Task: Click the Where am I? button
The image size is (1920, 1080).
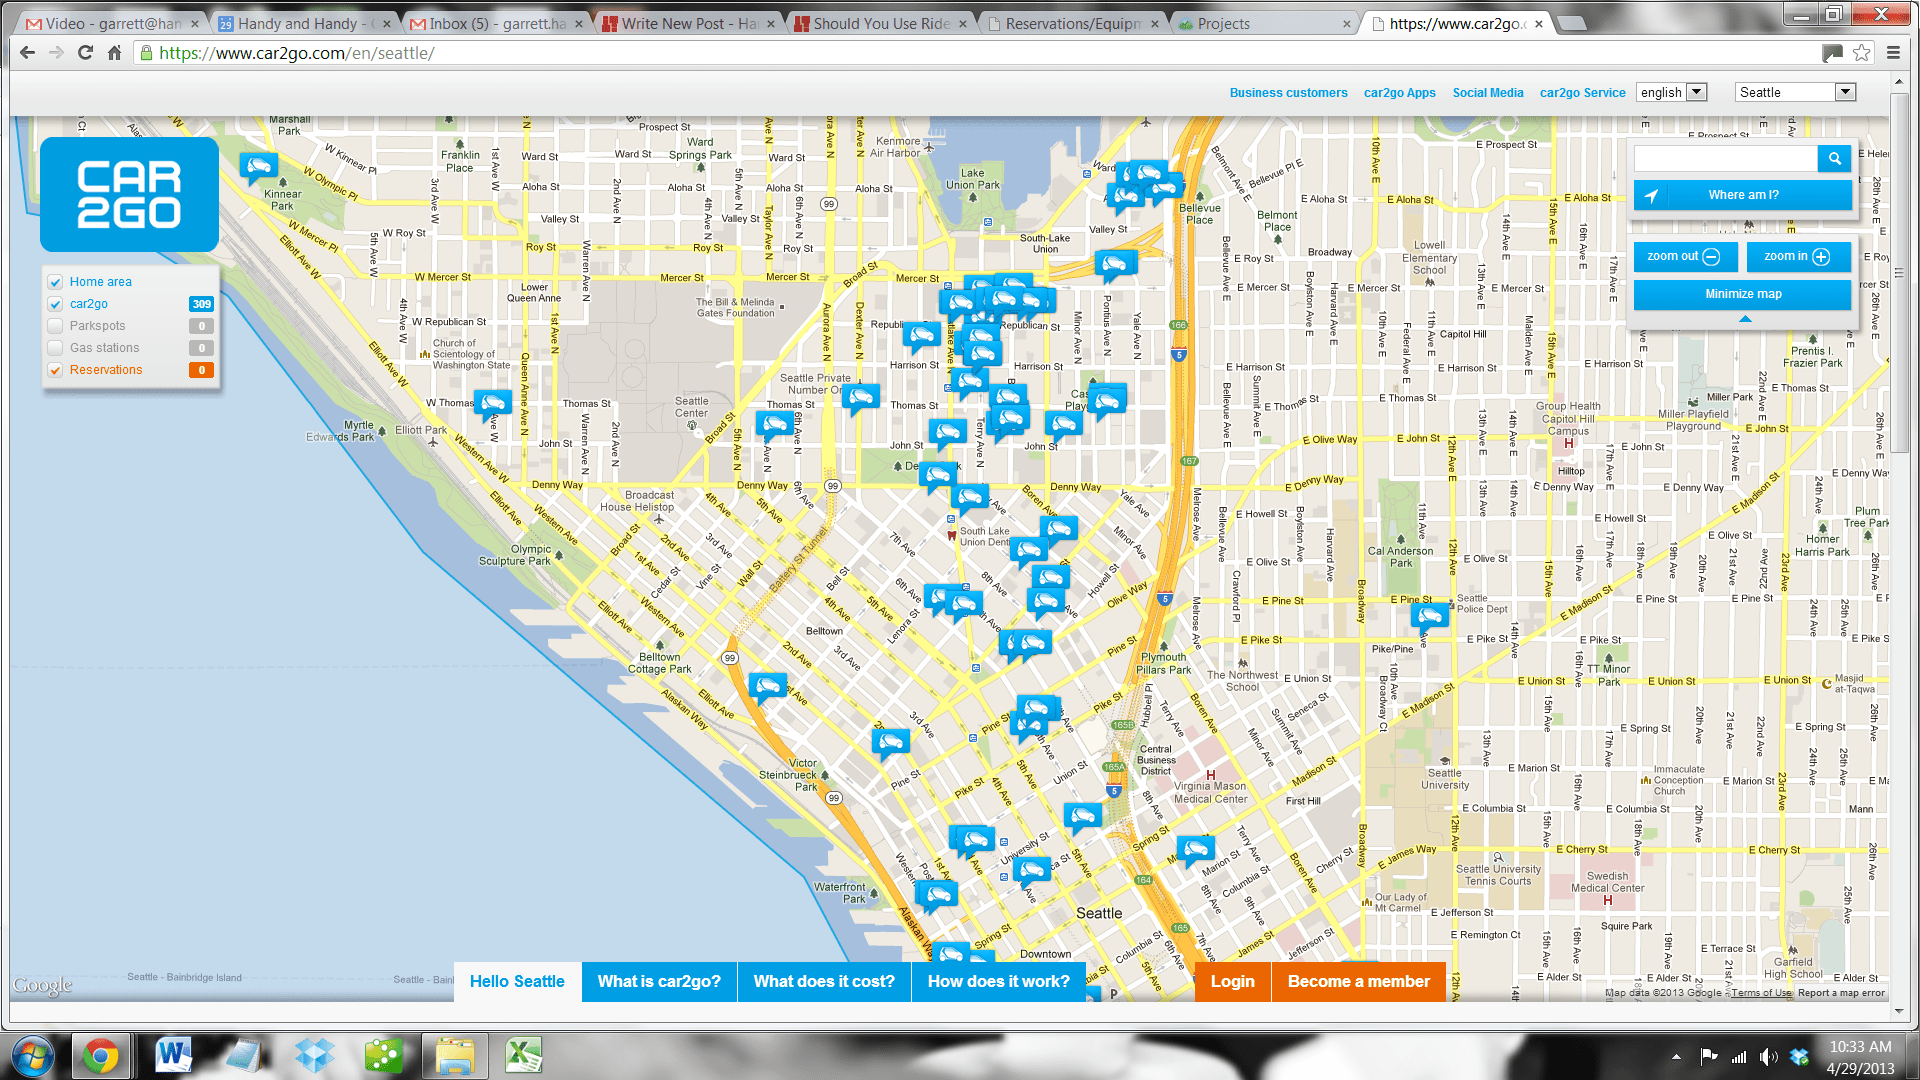Action: coord(1743,195)
